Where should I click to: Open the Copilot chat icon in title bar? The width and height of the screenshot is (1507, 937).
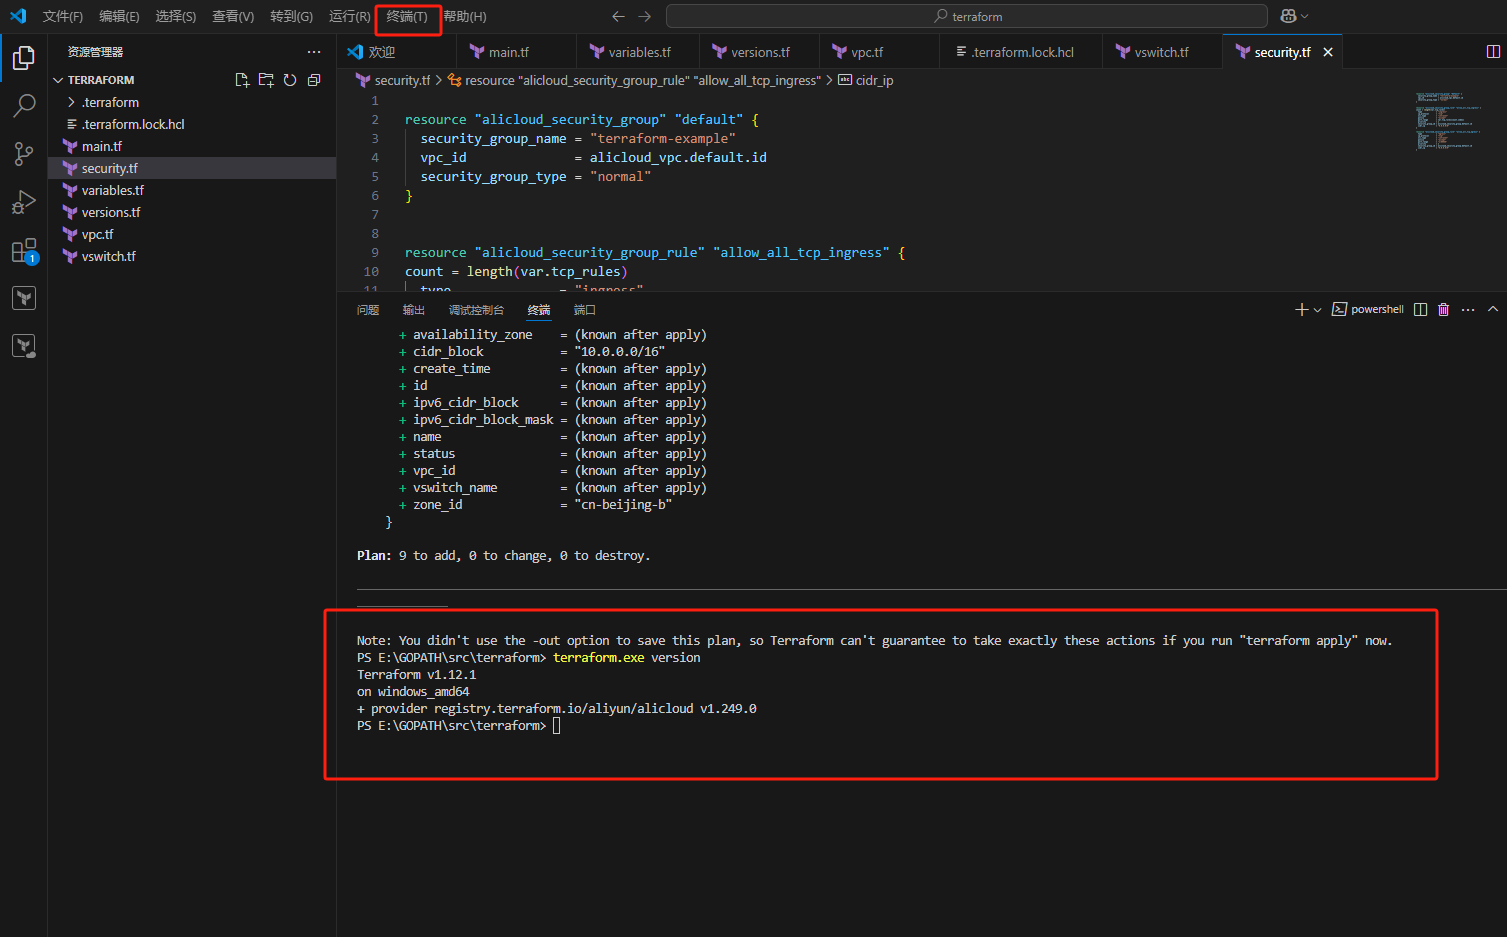pyautogui.click(x=1288, y=16)
